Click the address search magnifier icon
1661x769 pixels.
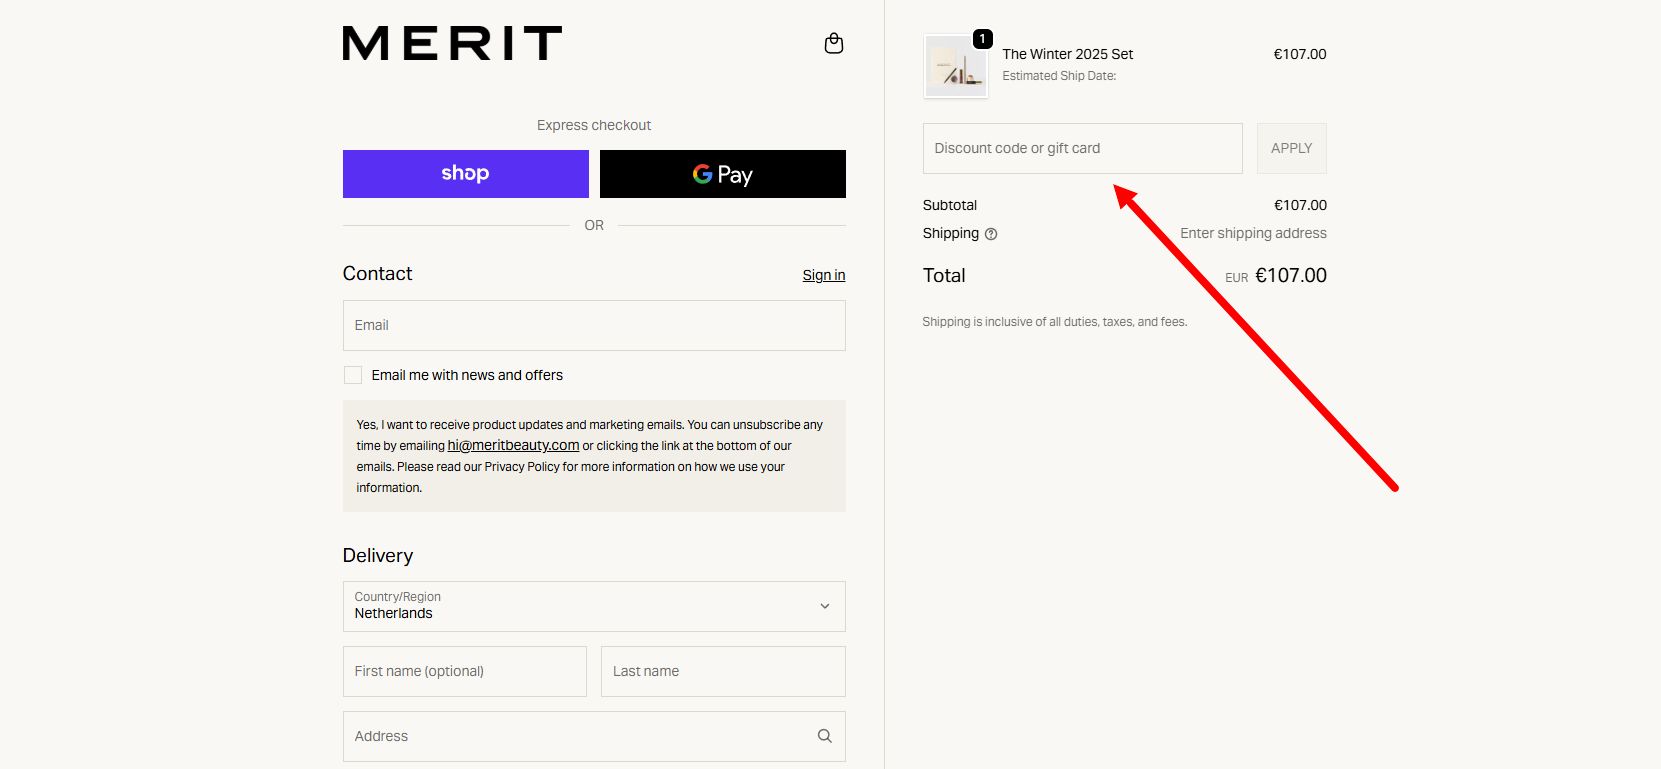825,736
